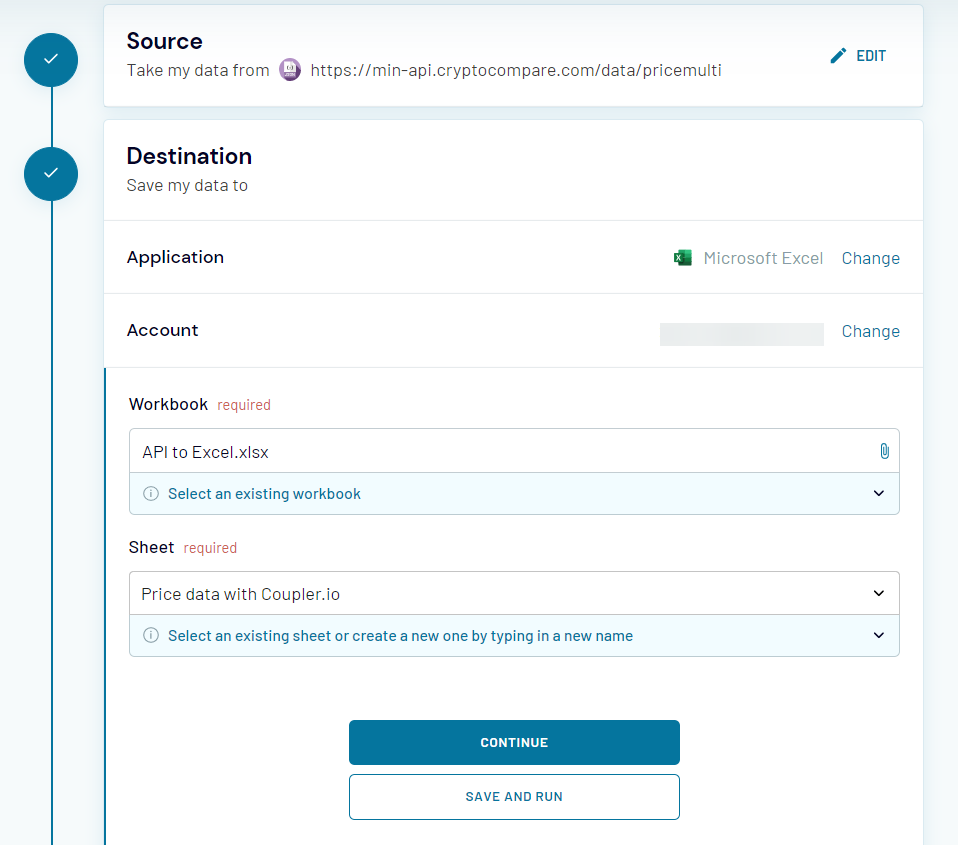
Task: Click the info icon in workbook hint
Action: pyautogui.click(x=151, y=494)
